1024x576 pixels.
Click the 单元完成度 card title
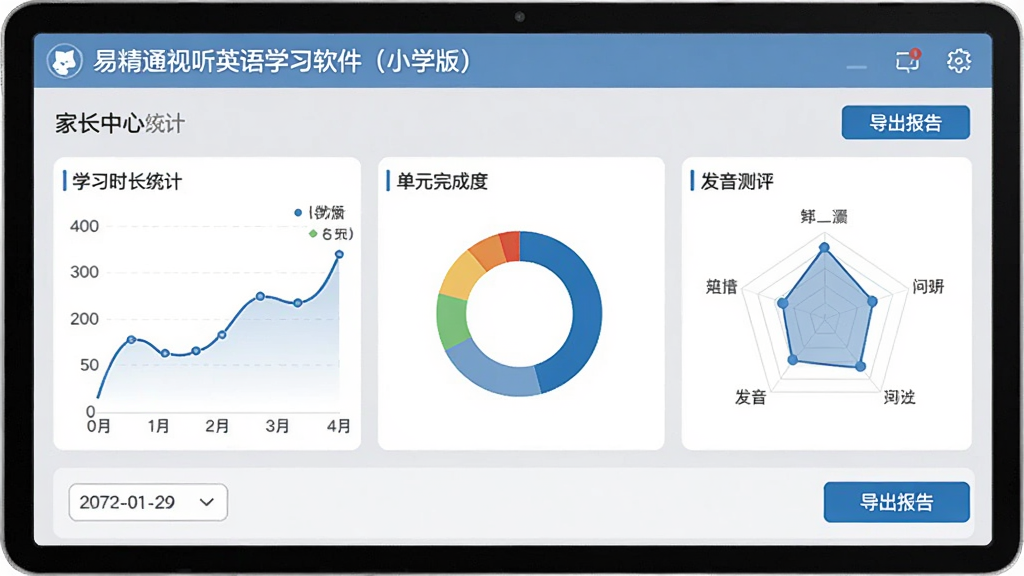[442, 182]
